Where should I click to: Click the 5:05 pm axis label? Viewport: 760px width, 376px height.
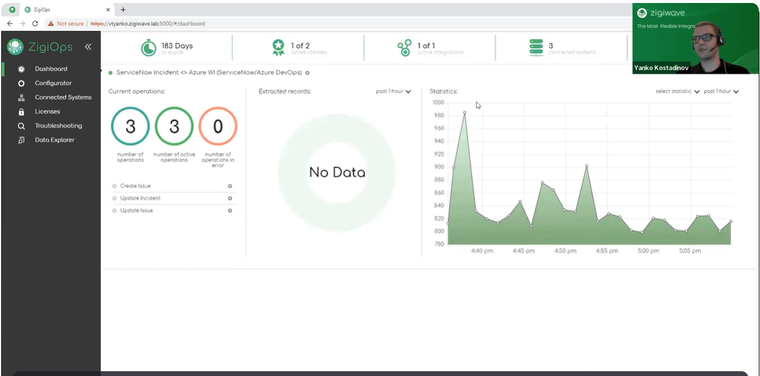coord(690,251)
